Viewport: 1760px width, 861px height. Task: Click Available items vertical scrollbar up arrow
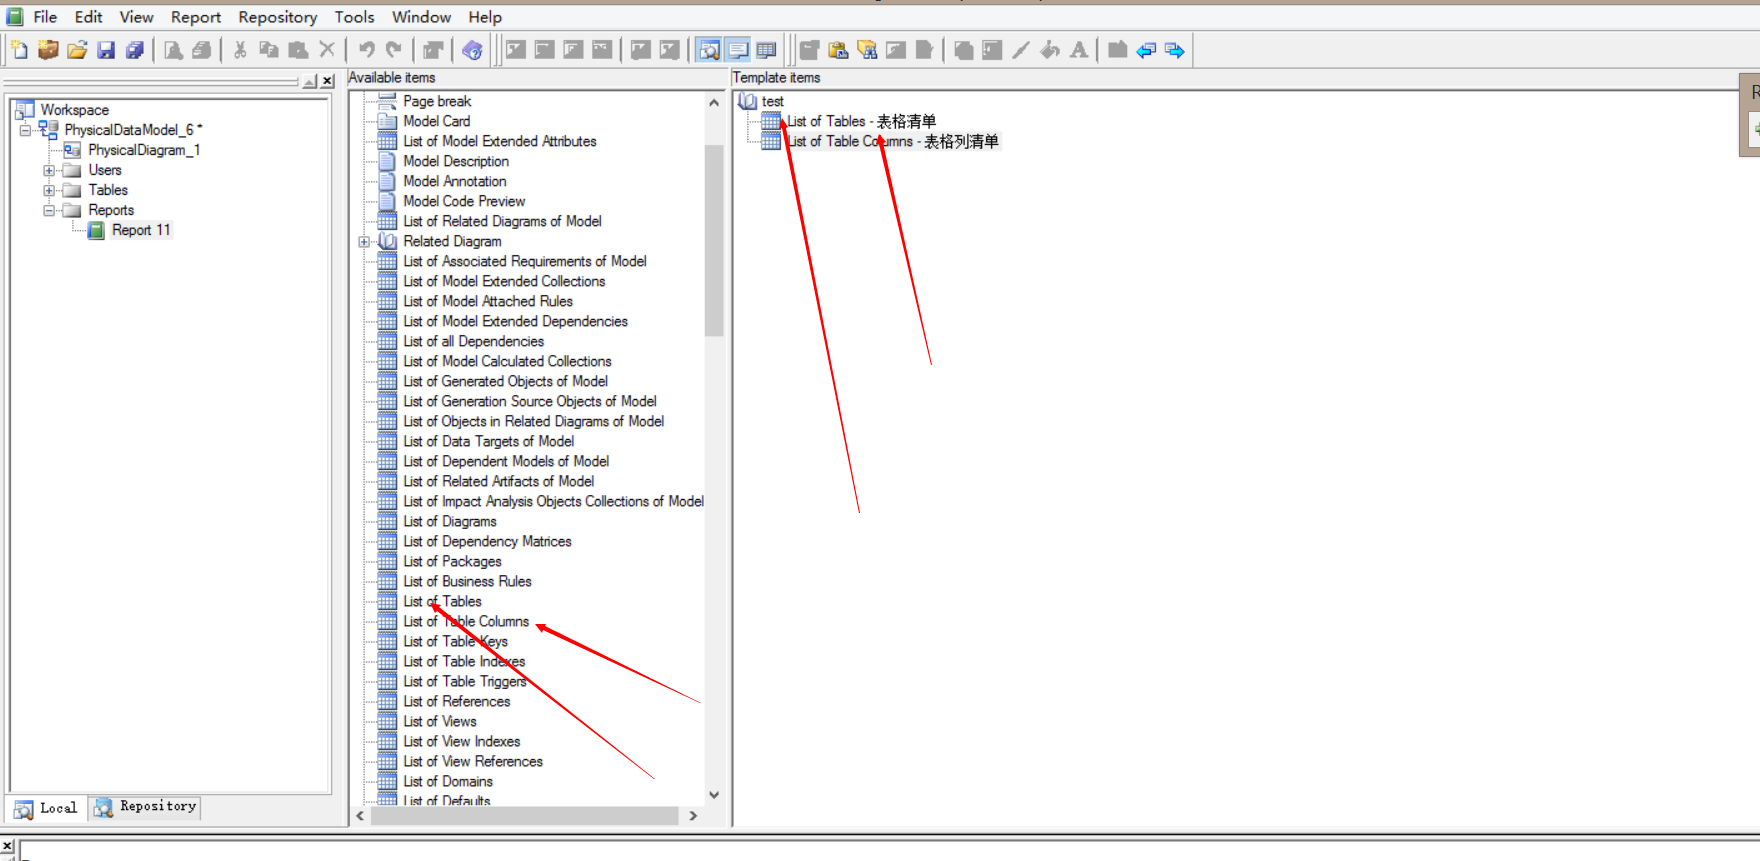[x=714, y=102]
